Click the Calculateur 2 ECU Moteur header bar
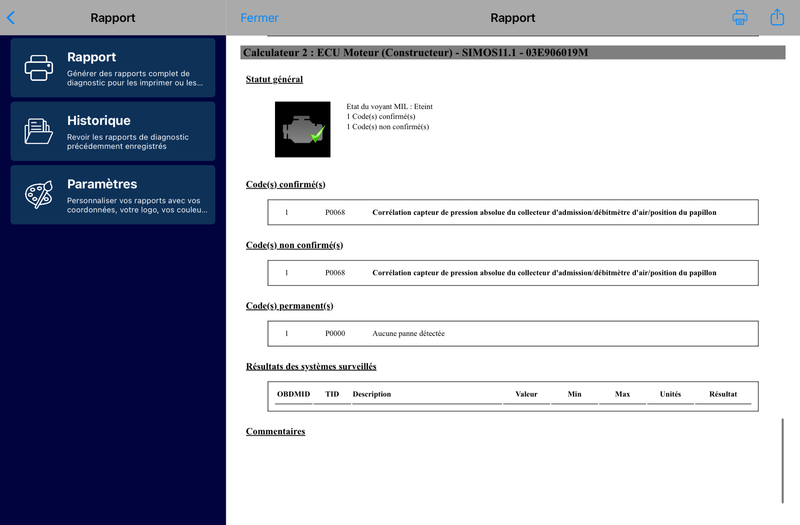The height and width of the screenshot is (525, 800). (498, 51)
